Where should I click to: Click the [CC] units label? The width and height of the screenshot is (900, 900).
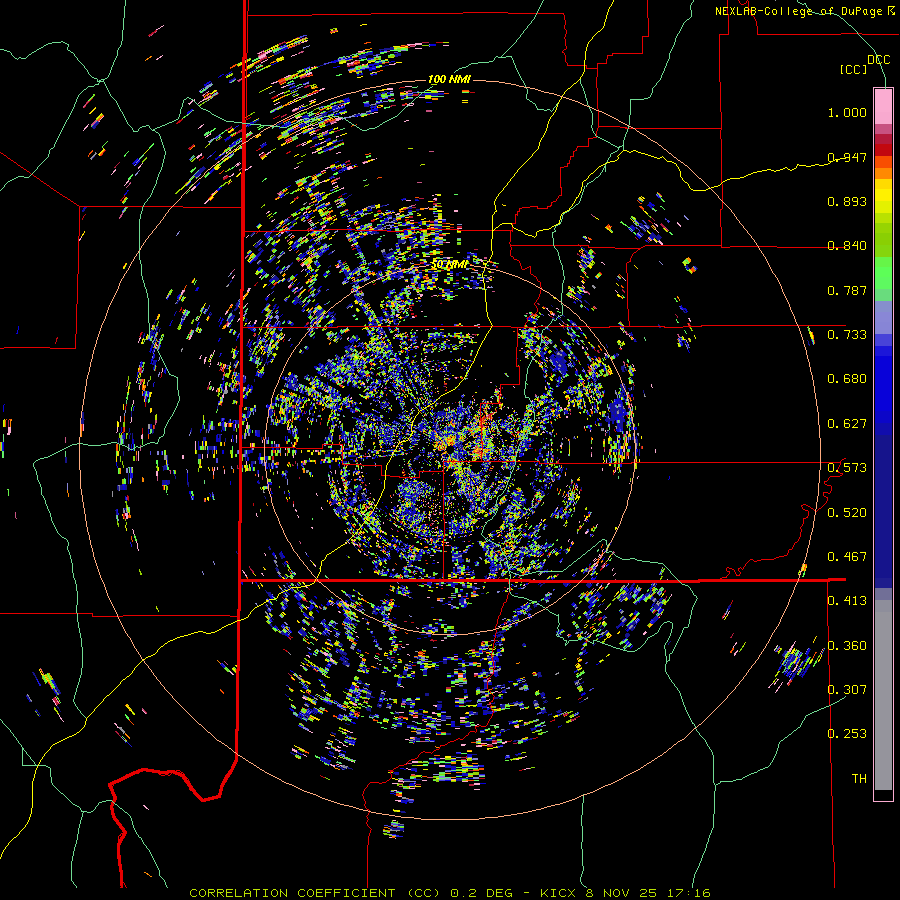[854, 69]
